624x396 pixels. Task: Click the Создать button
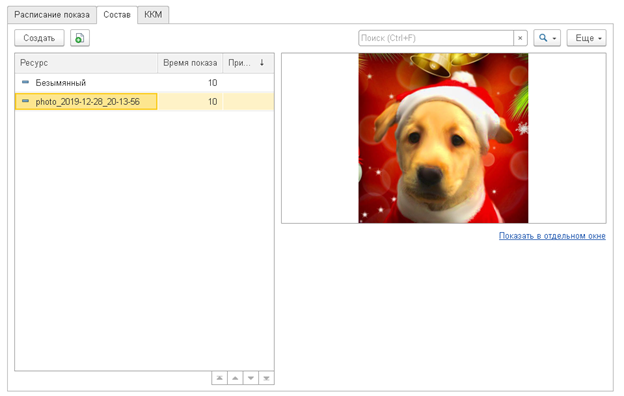coord(39,38)
